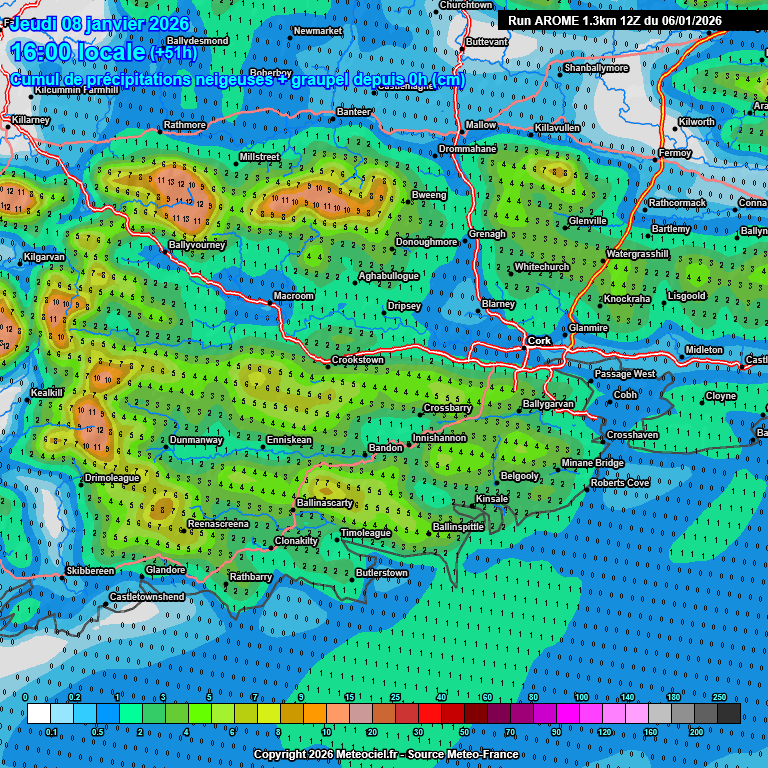The image size is (768, 768).
Task: Click the Fermoy label
Action: 675,153
